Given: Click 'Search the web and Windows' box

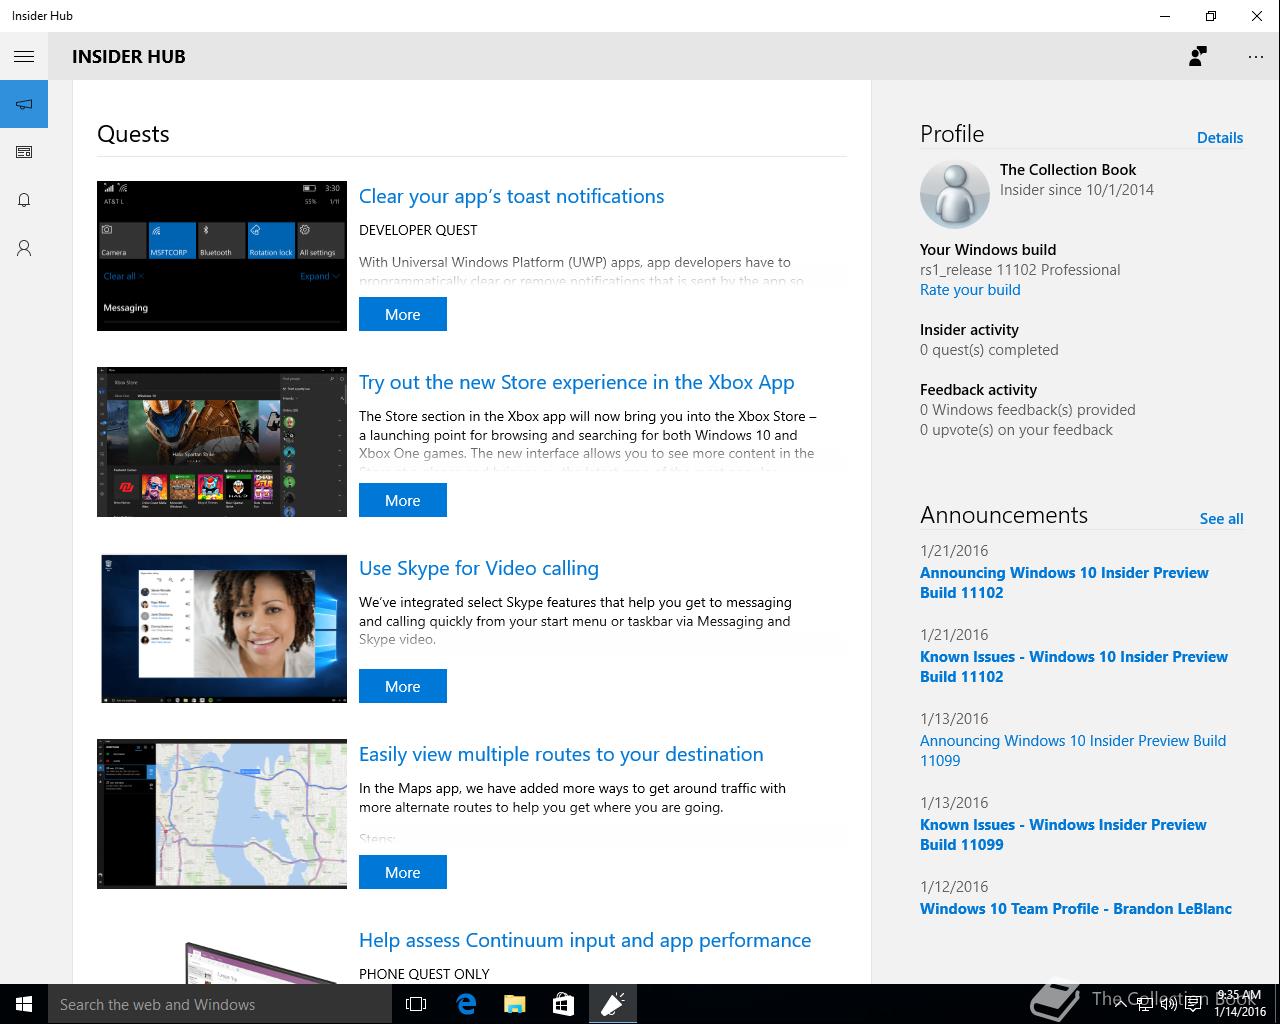Looking at the screenshot, I should (x=220, y=1004).
